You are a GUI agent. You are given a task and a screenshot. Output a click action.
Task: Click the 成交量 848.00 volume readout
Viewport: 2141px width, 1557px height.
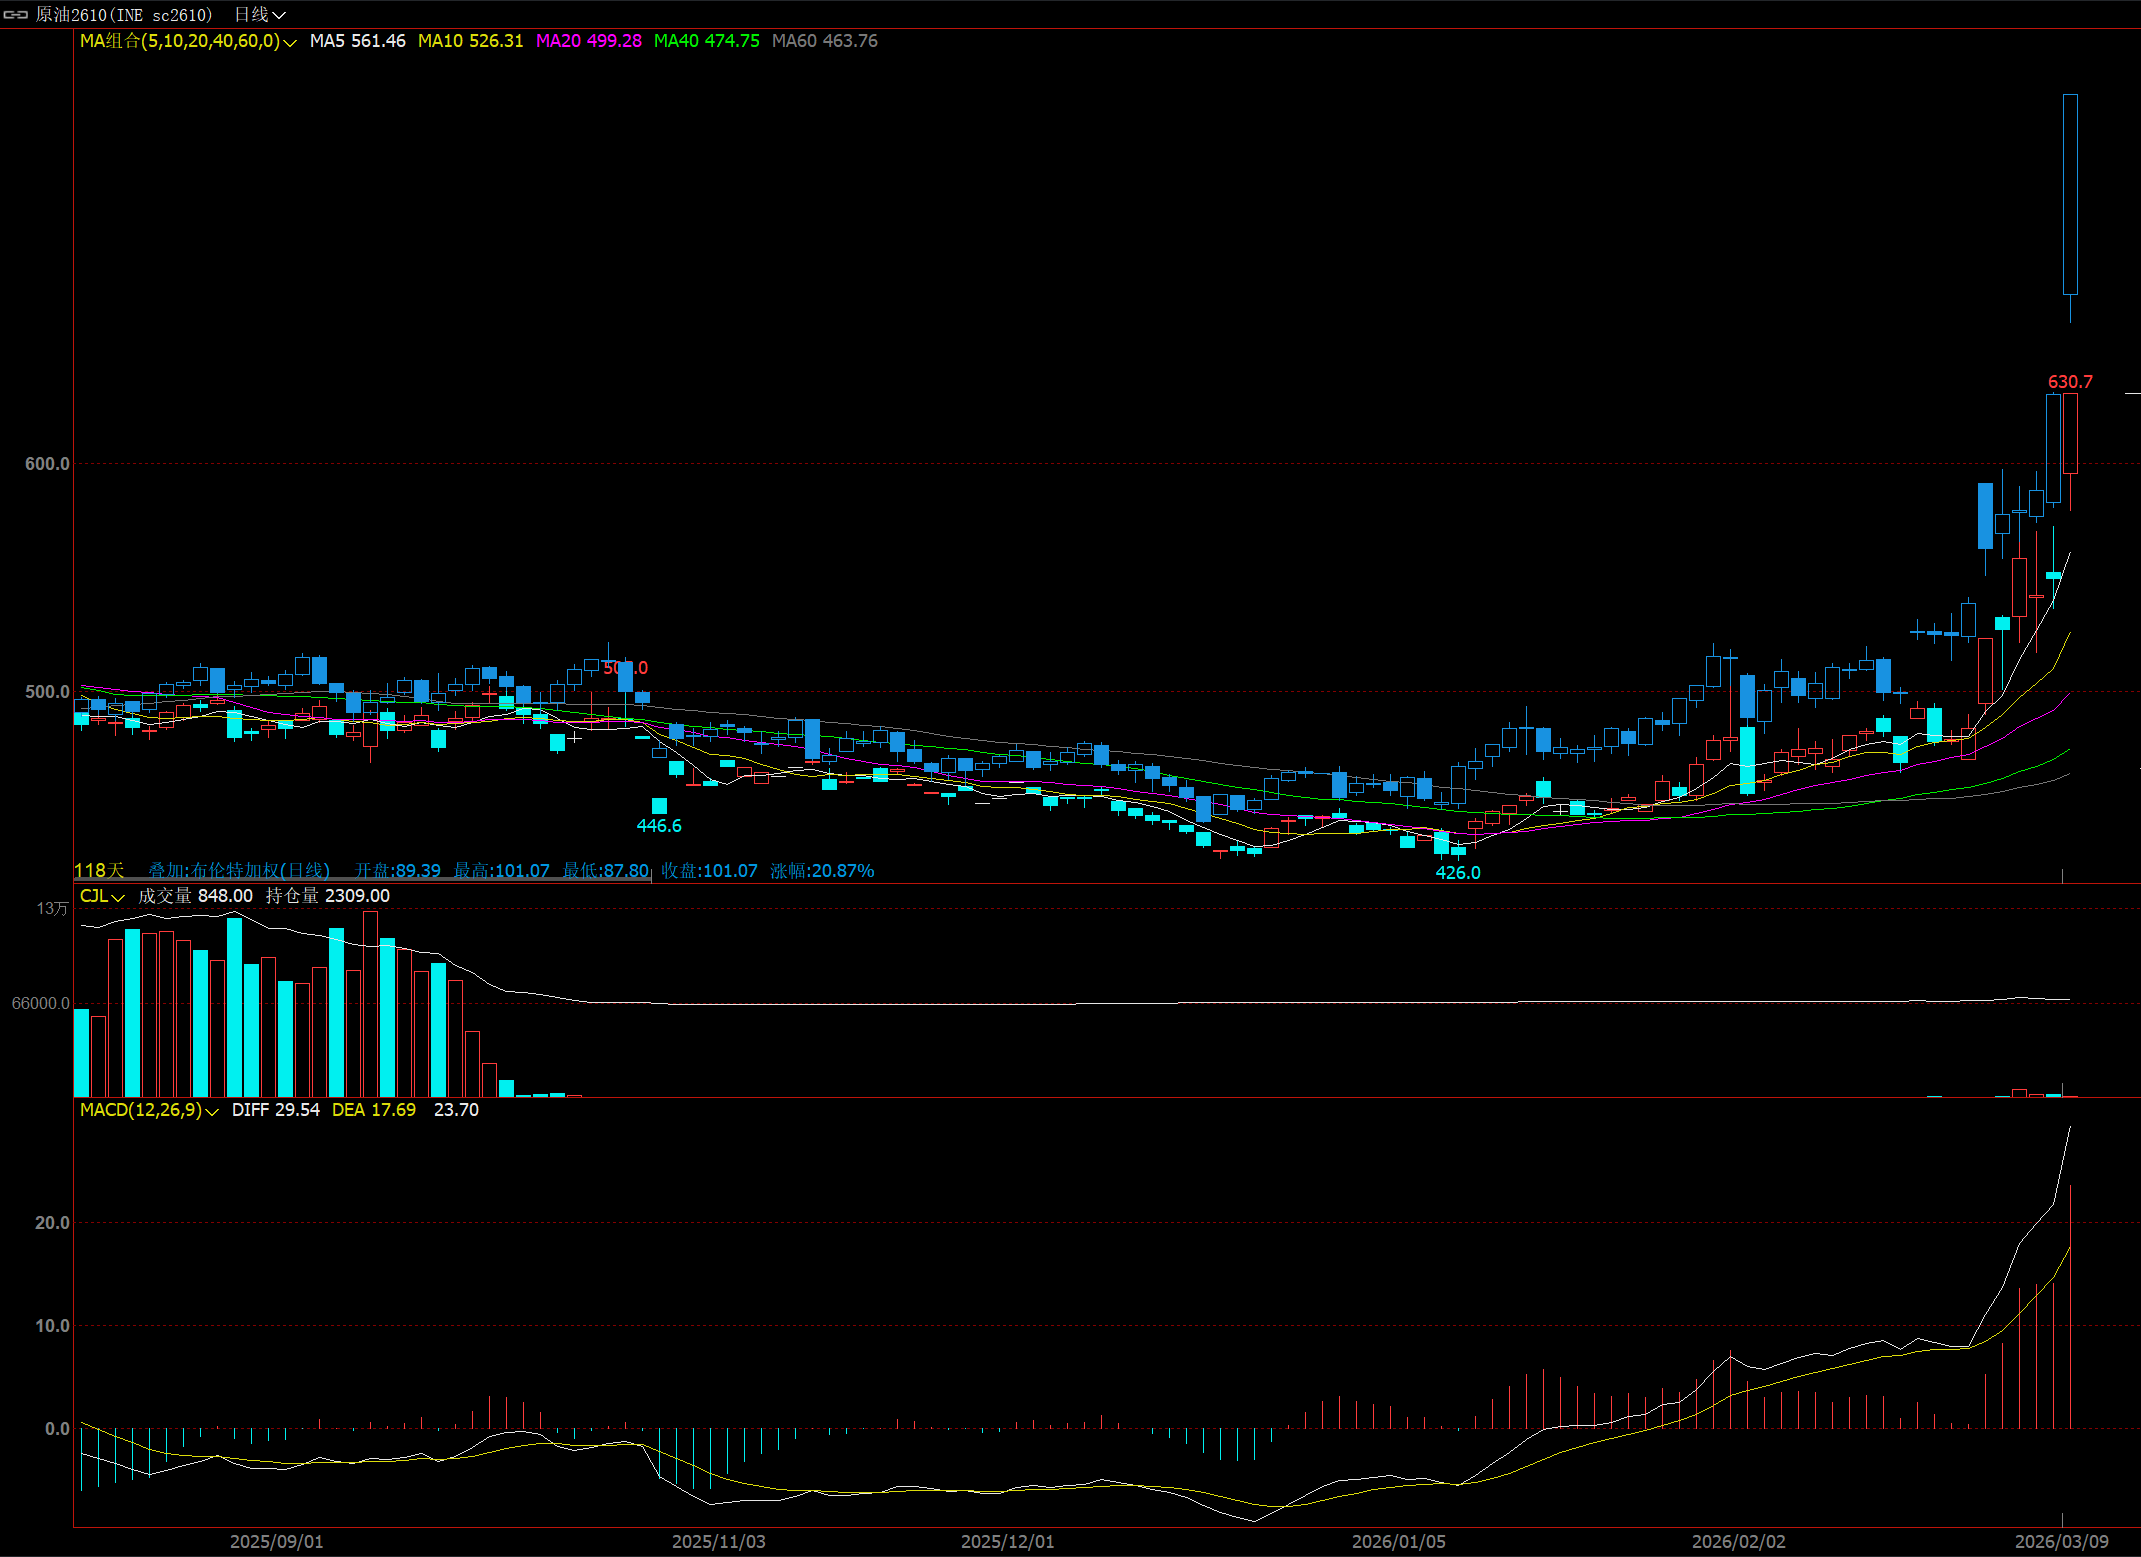(x=195, y=896)
